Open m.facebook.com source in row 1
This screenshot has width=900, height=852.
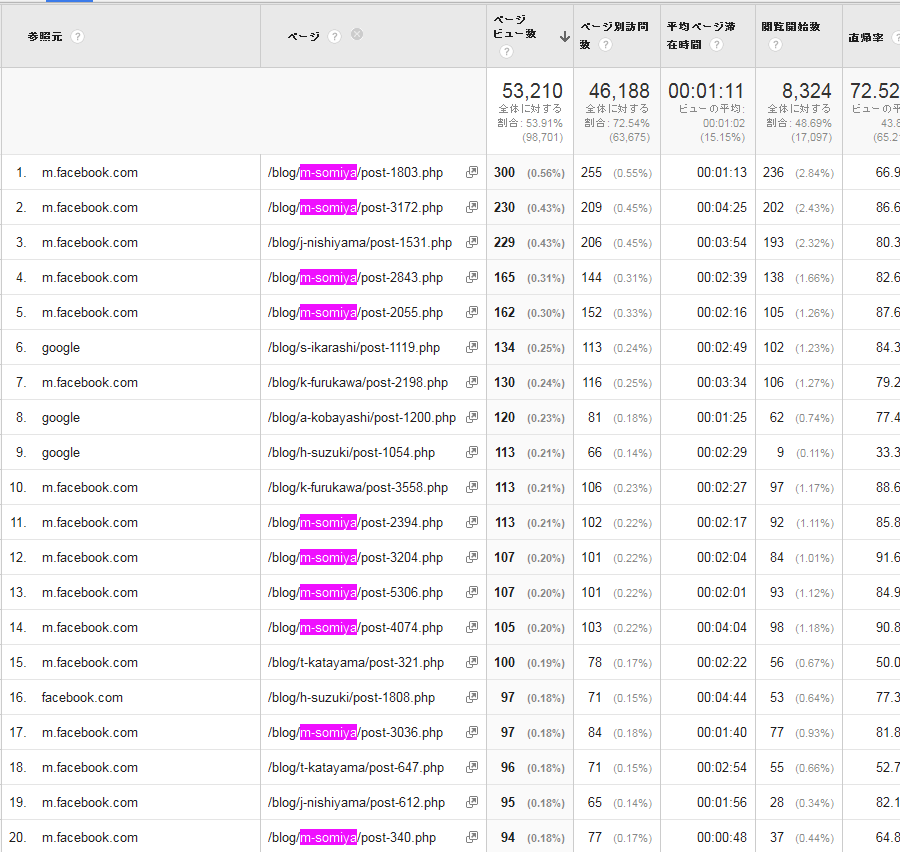tap(90, 173)
